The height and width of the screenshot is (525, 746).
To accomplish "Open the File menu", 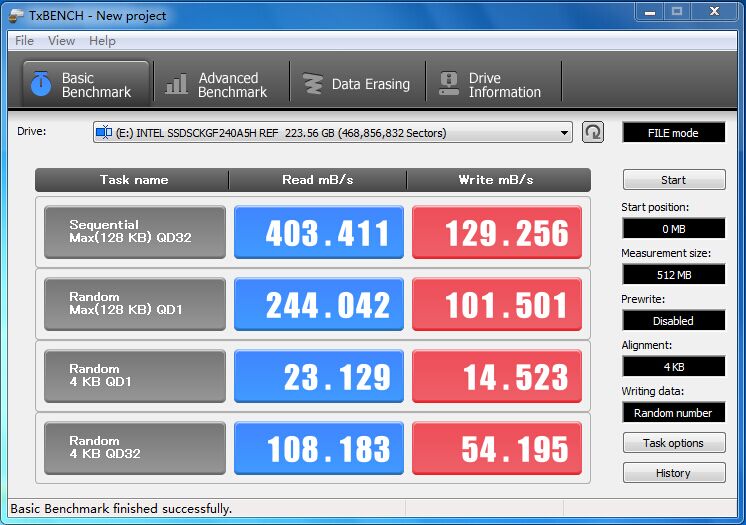I will click(x=24, y=41).
